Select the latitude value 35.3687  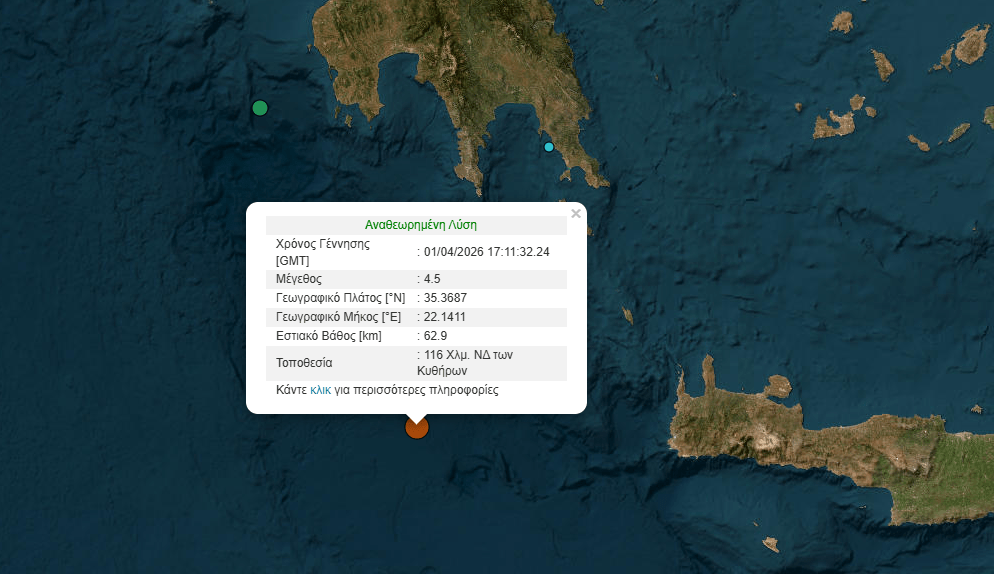(445, 298)
